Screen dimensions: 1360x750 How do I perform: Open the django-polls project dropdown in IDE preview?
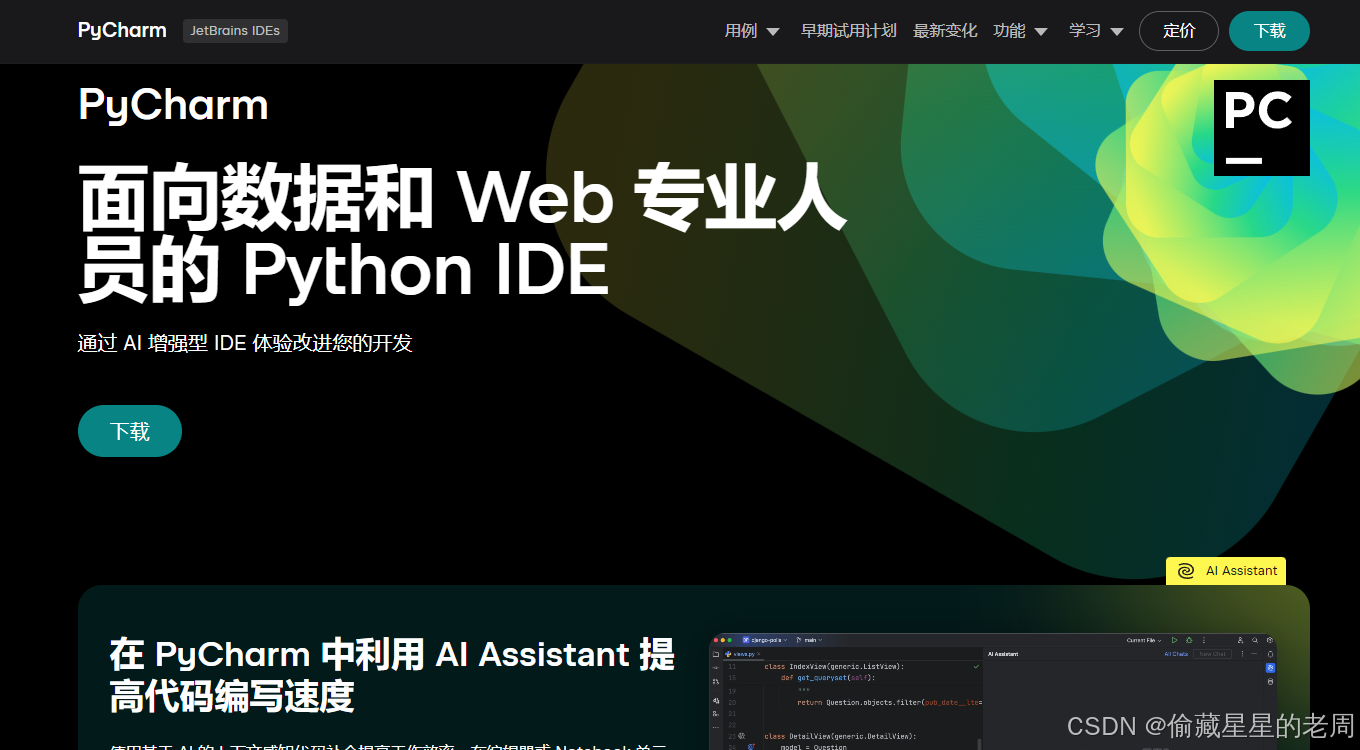pyautogui.click(x=765, y=640)
